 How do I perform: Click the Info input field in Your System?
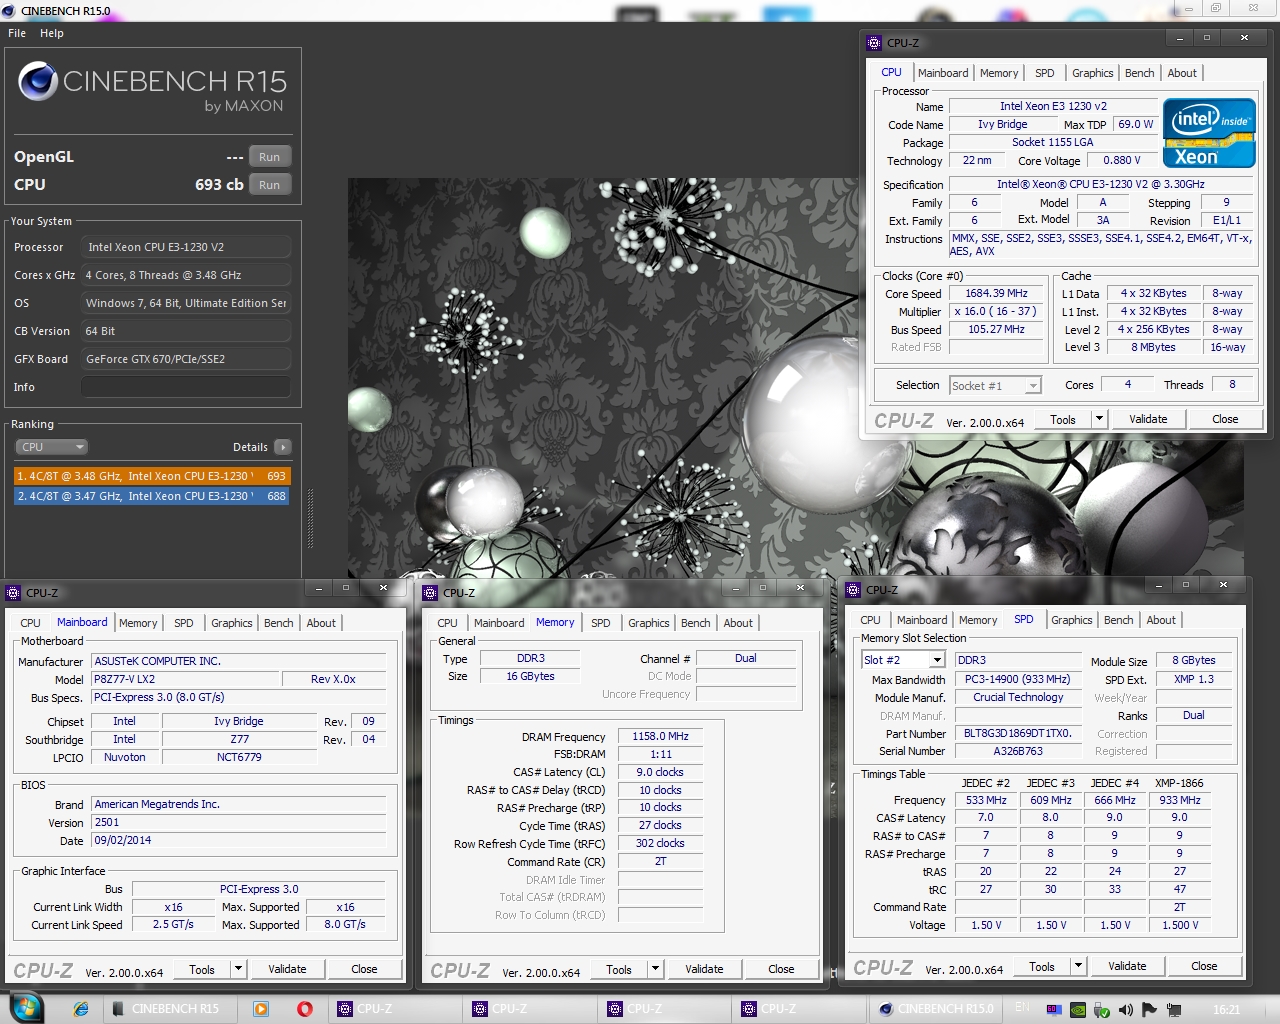coord(186,387)
